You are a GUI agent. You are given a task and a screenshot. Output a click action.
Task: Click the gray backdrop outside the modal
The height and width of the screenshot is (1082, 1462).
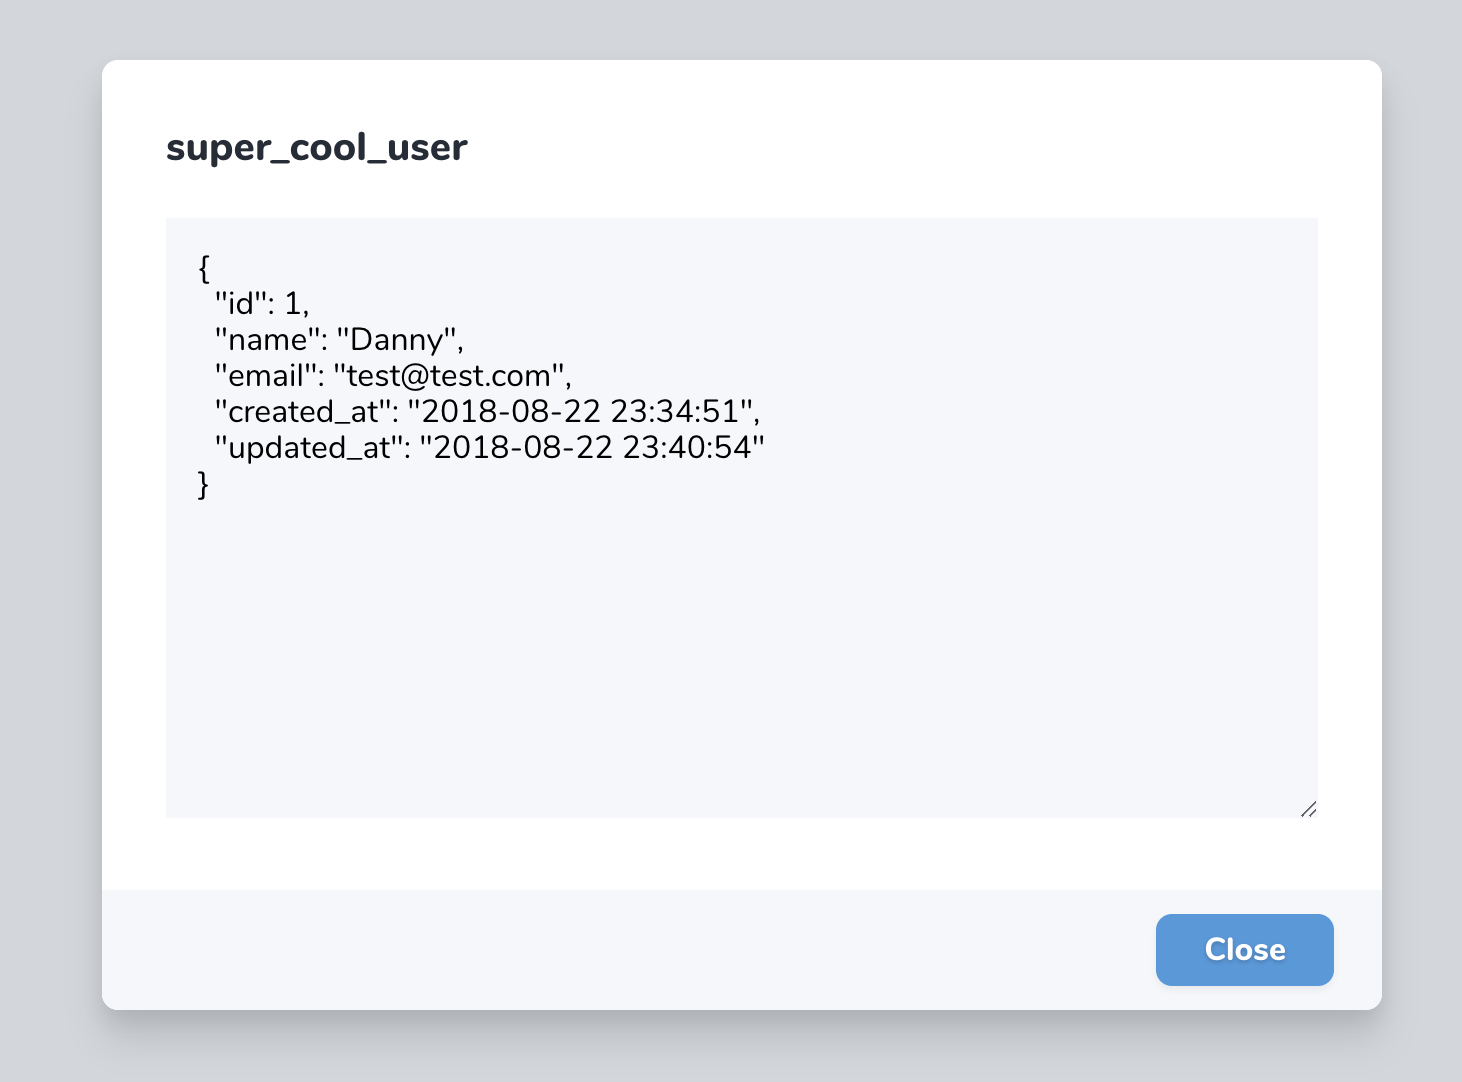[x=50, y=540]
